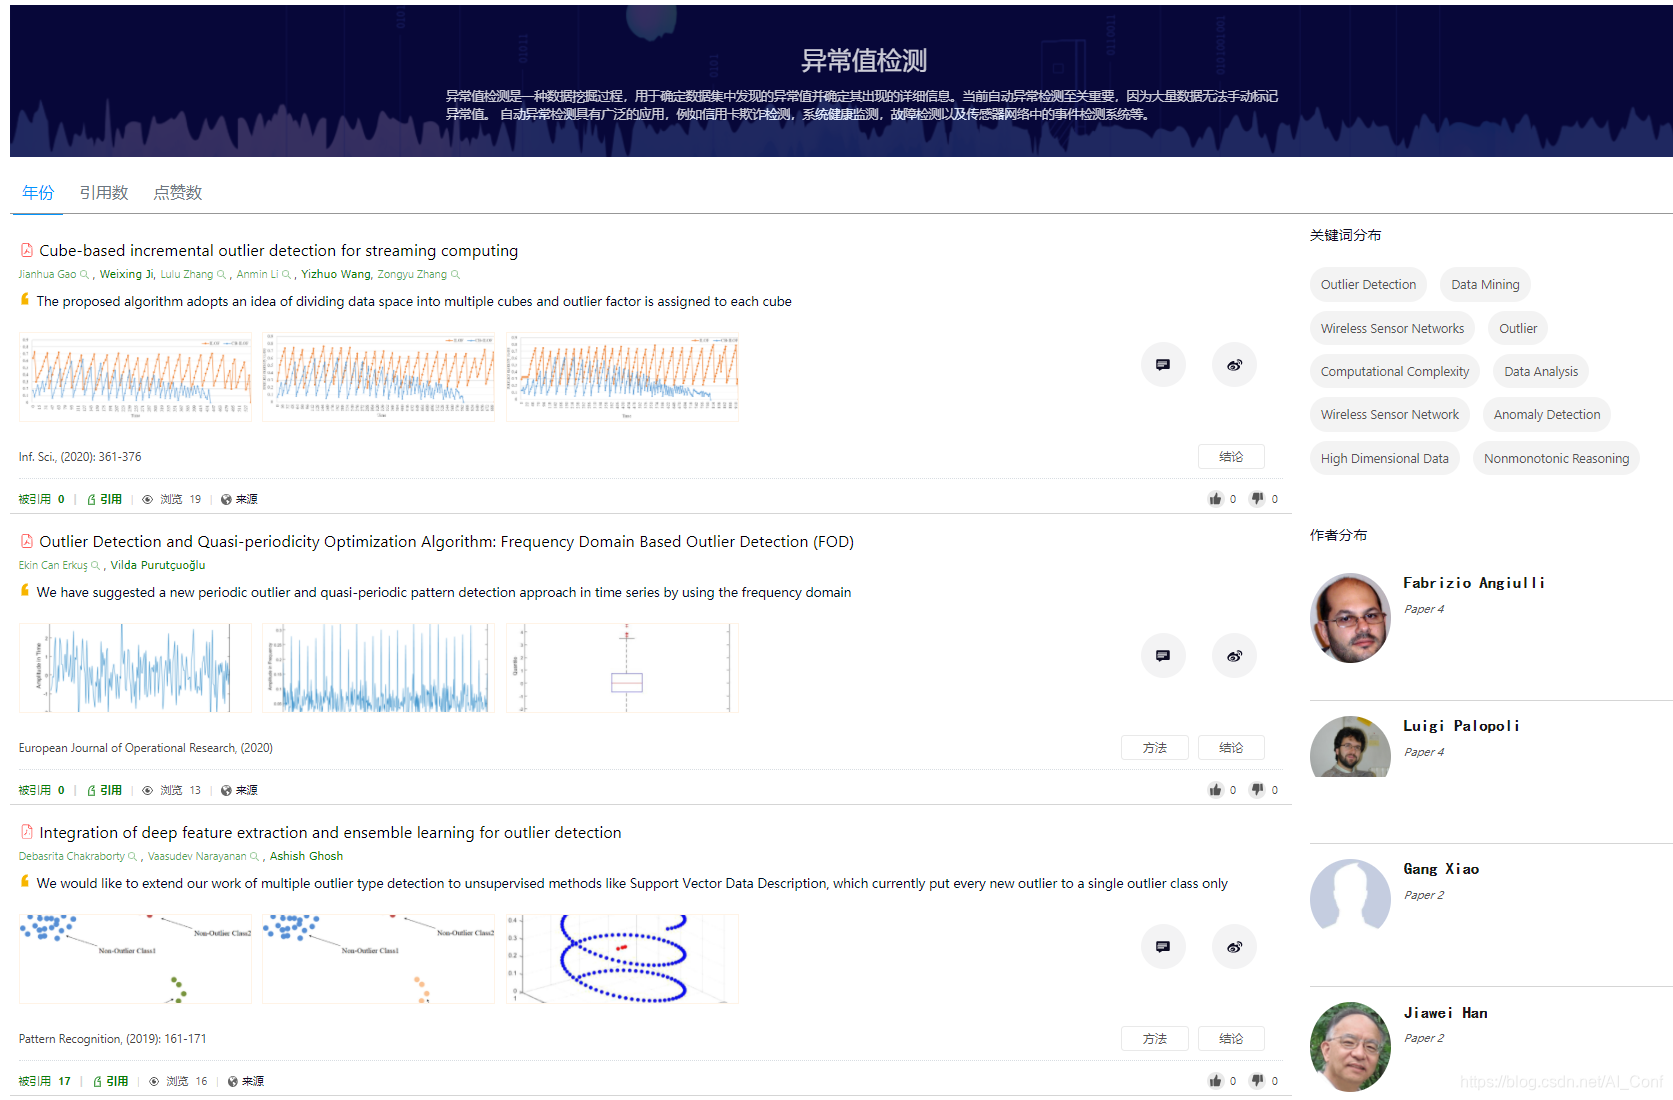
Task: Switch to the 年份 sort tab
Action: coord(38,193)
